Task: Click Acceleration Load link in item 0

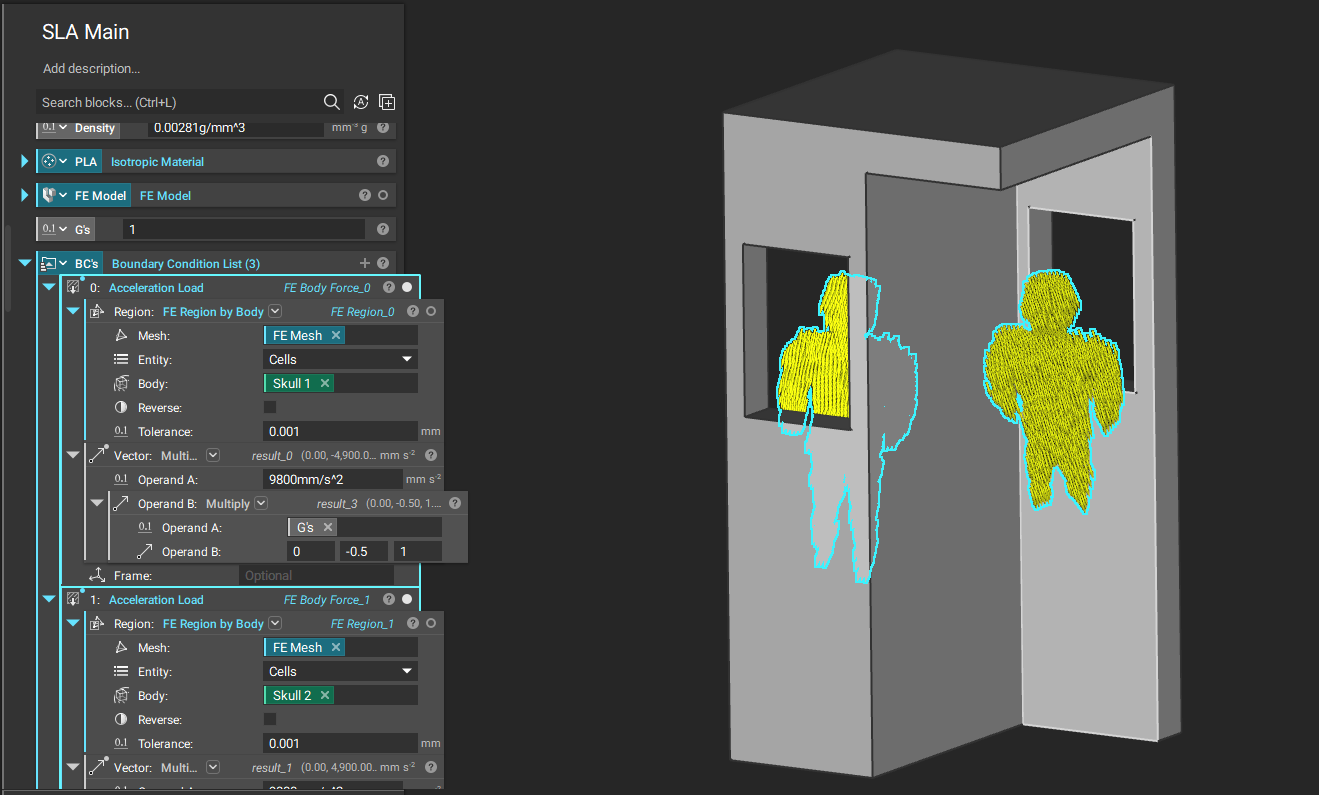Action: coord(156,288)
